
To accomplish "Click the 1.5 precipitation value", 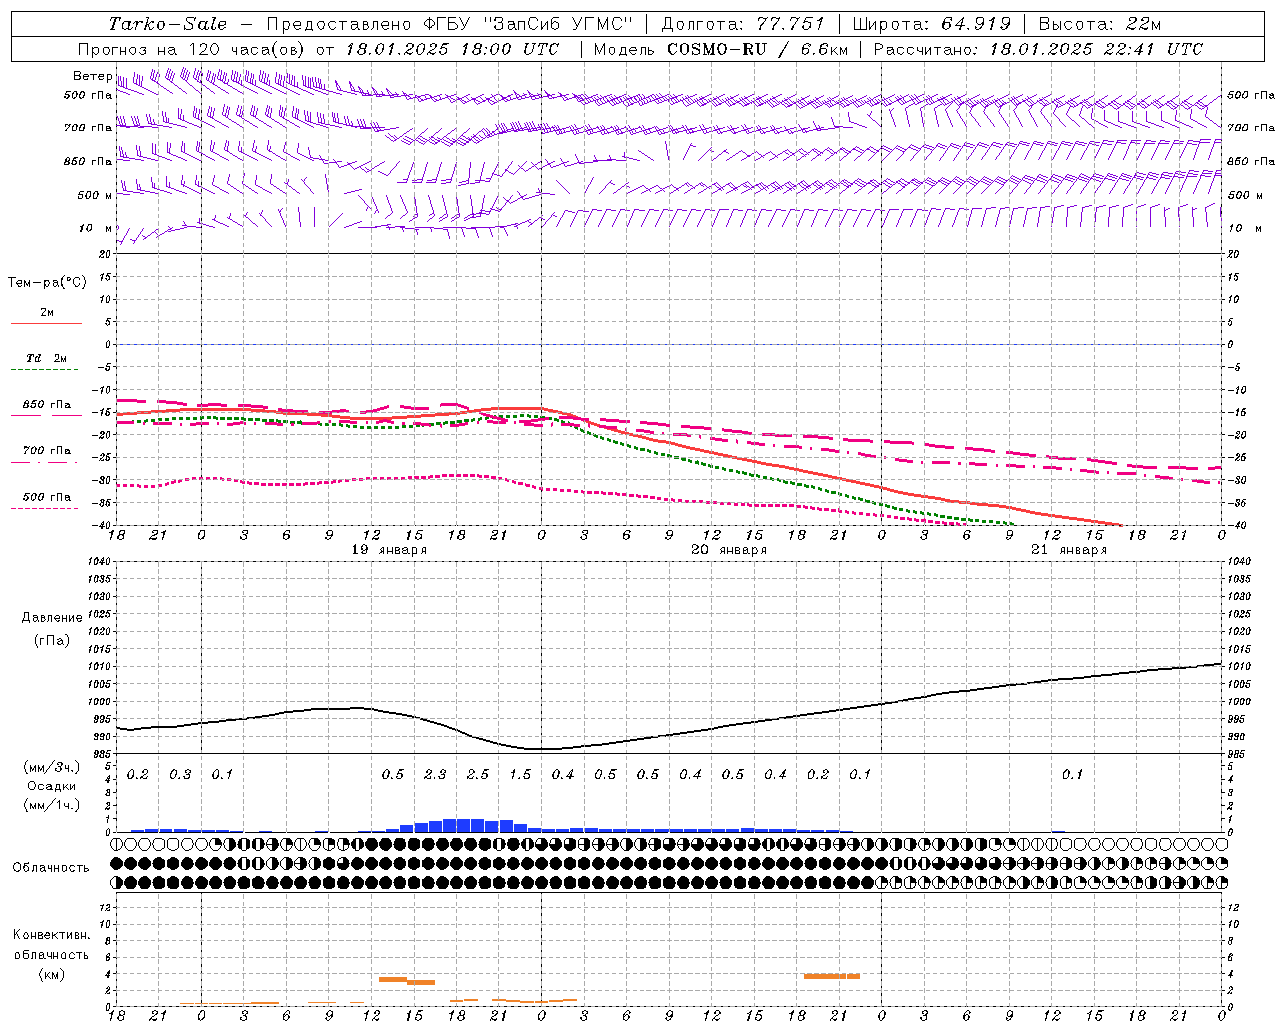I will pyautogui.click(x=520, y=775).
